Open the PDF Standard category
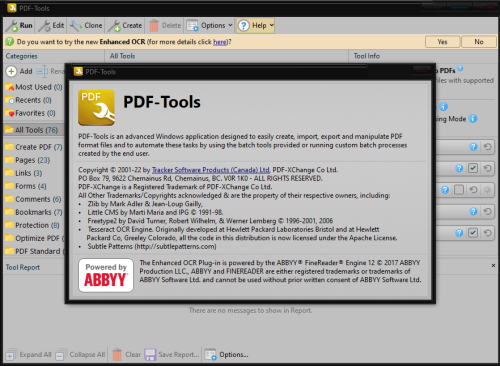The height and width of the screenshot is (366, 500). point(34,251)
